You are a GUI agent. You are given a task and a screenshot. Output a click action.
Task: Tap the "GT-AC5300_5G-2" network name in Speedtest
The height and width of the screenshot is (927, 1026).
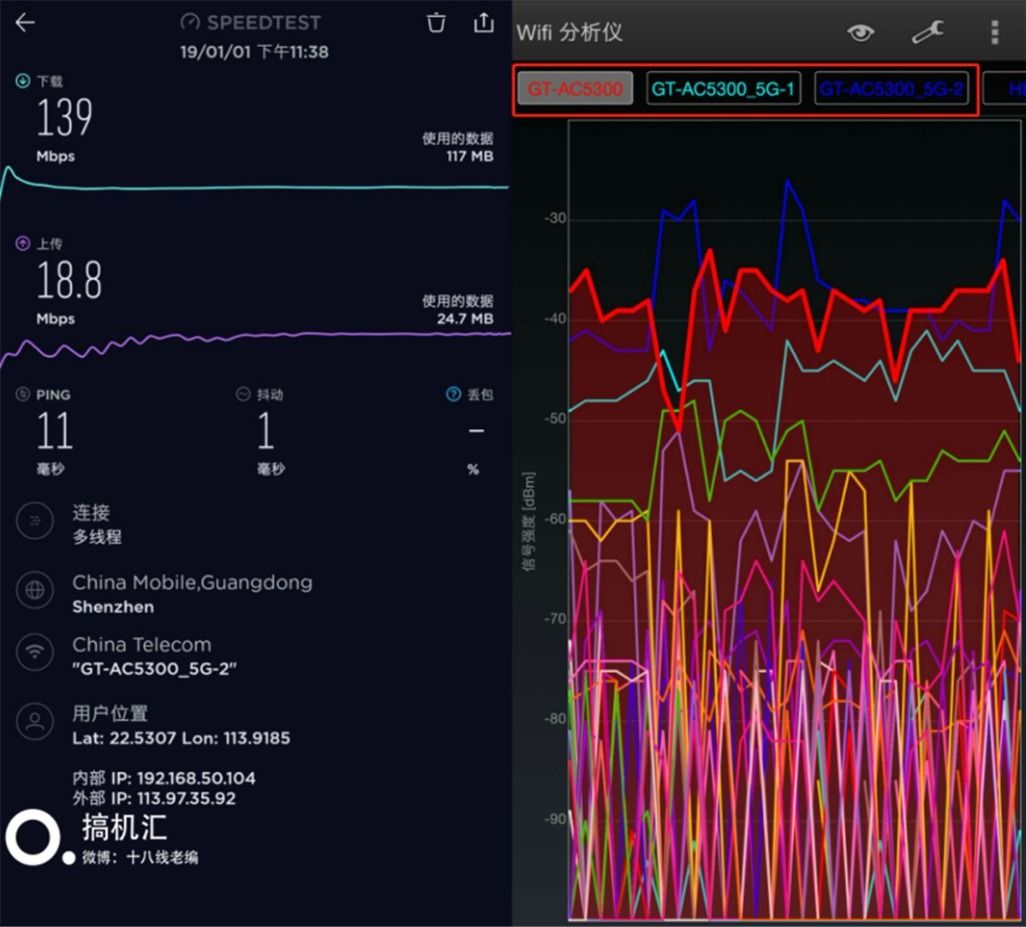point(154,669)
